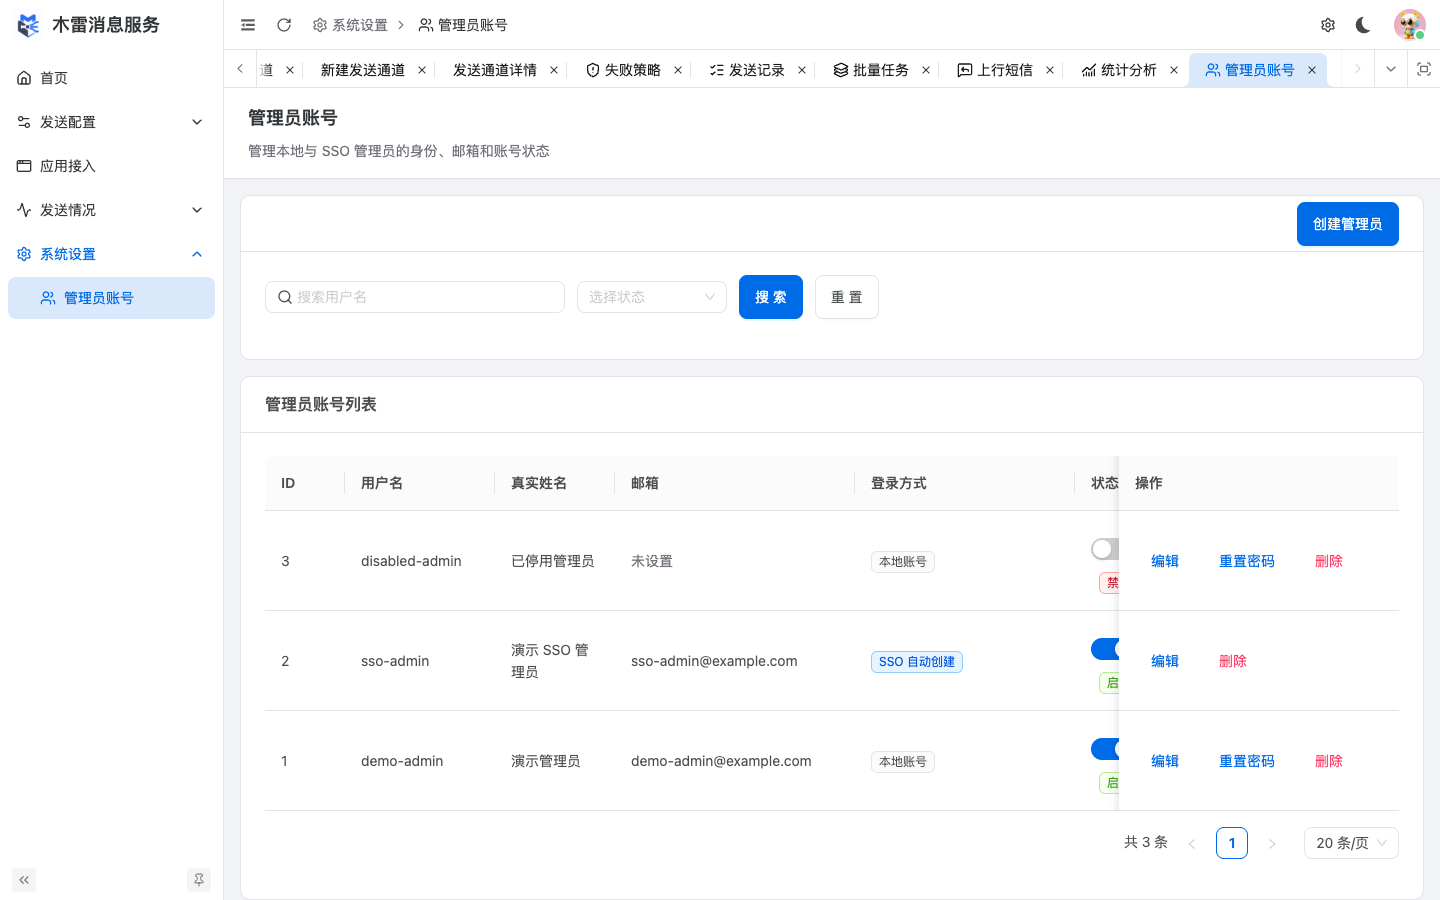Open the 选择状态 dropdown
Image resolution: width=1440 pixels, height=900 pixels.
tap(652, 297)
